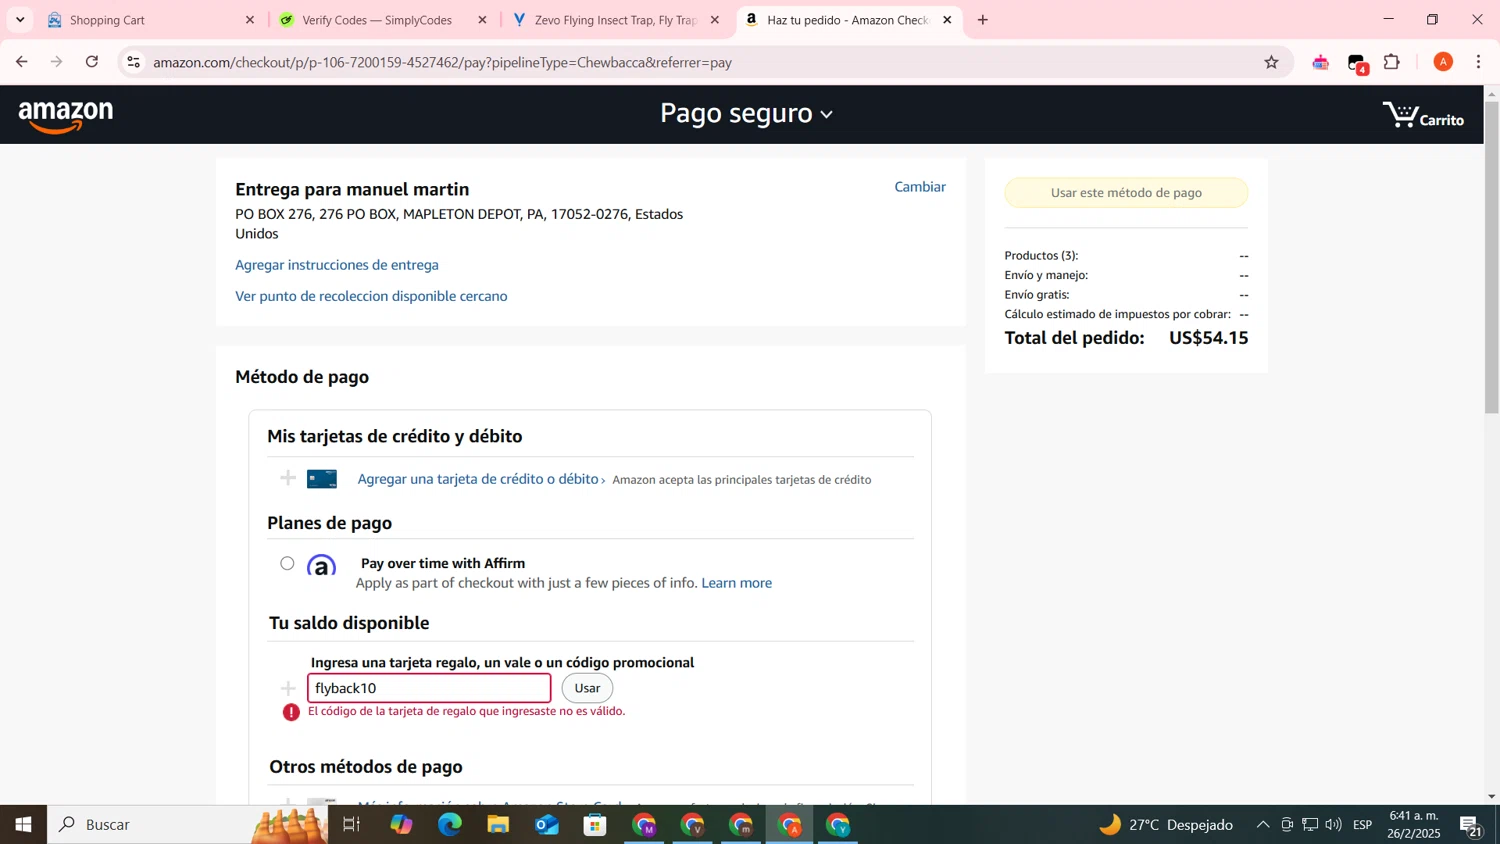The image size is (1500, 844).
Task: Reload the current page
Action: (92, 62)
